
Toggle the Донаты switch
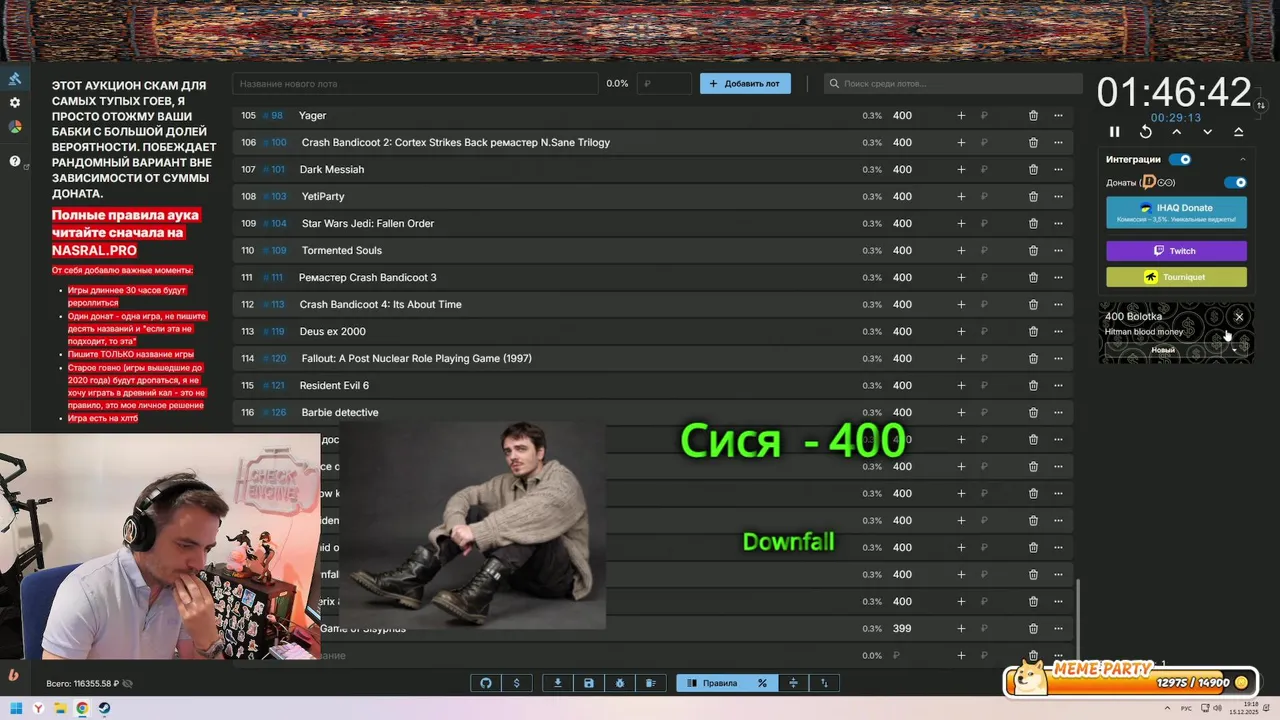coord(1236,183)
